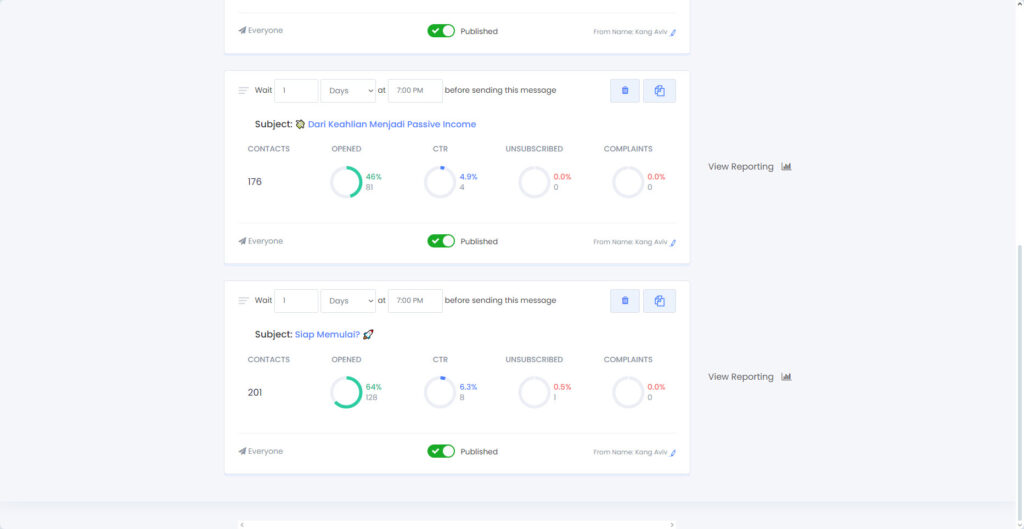
Task: Open subject link Siap Memulai?
Action: (x=327, y=335)
